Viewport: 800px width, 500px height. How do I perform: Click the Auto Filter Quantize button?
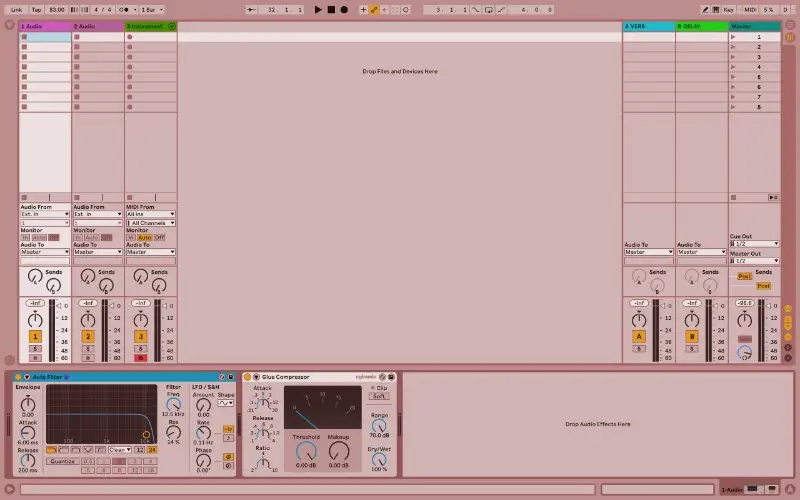point(61,461)
